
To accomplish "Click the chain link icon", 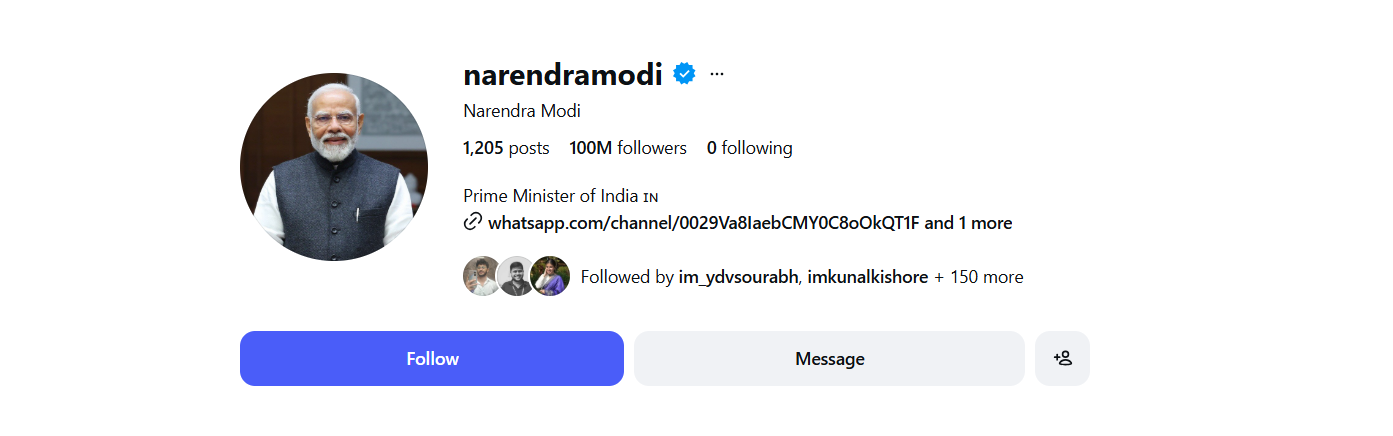I will [473, 222].
